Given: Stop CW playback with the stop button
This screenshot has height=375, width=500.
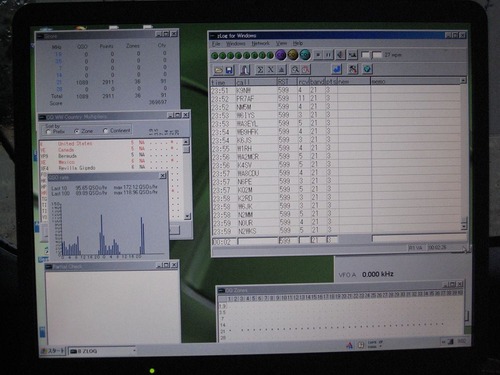Looking at the screenshot, I should tap(318, 54).
